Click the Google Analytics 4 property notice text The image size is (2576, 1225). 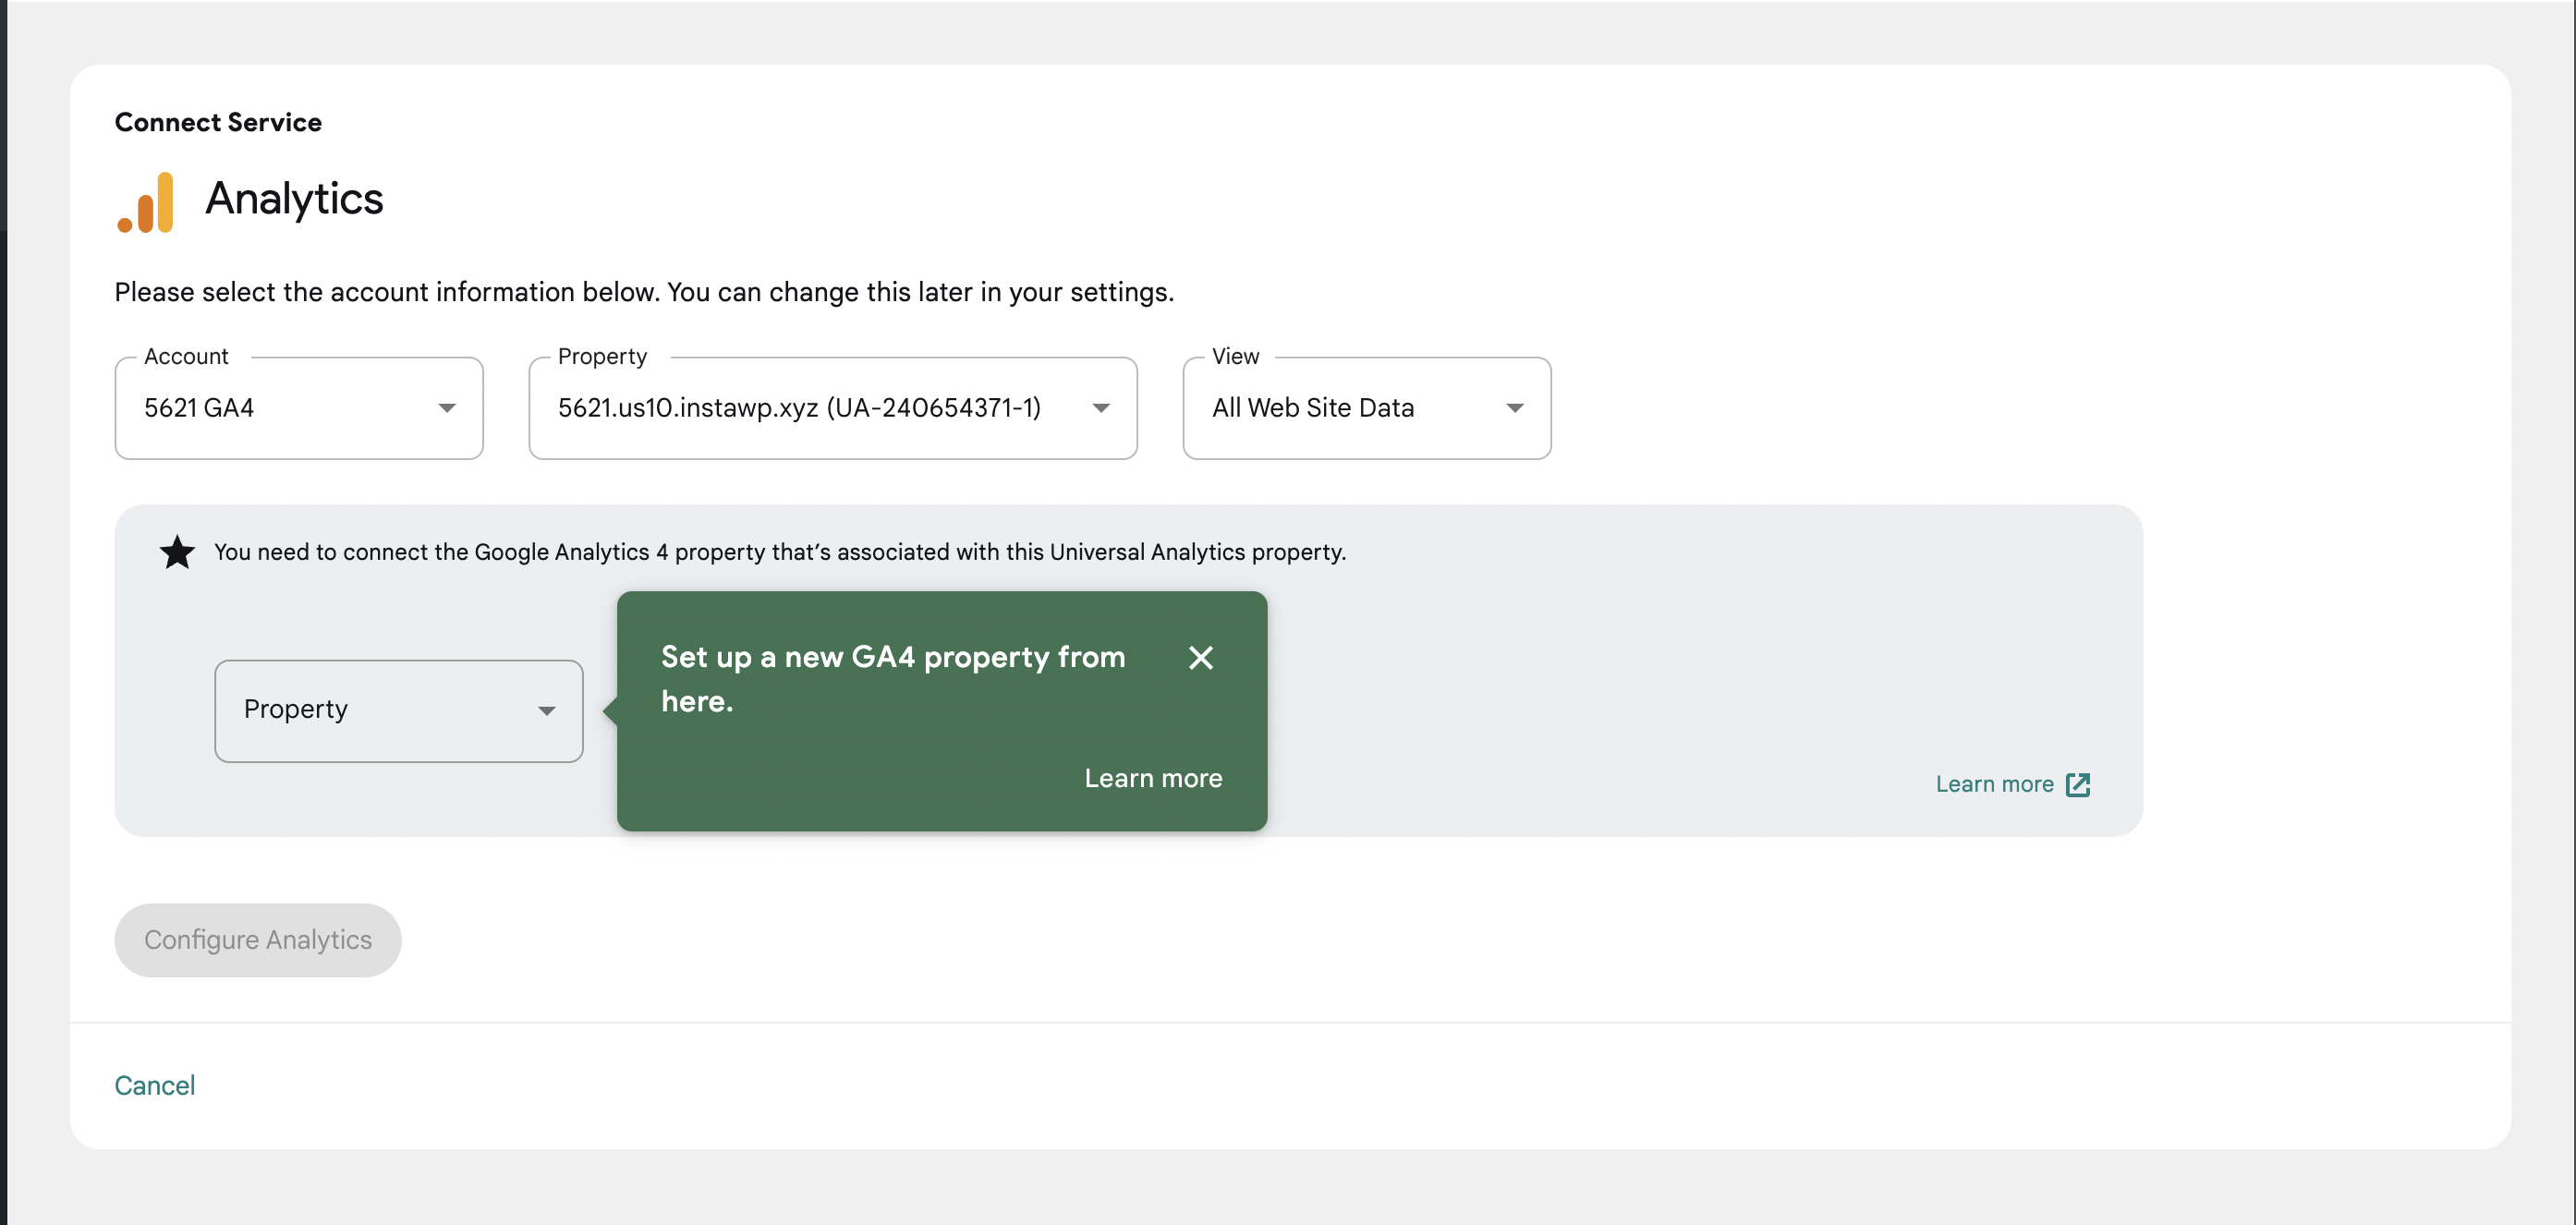coord(780,552)
